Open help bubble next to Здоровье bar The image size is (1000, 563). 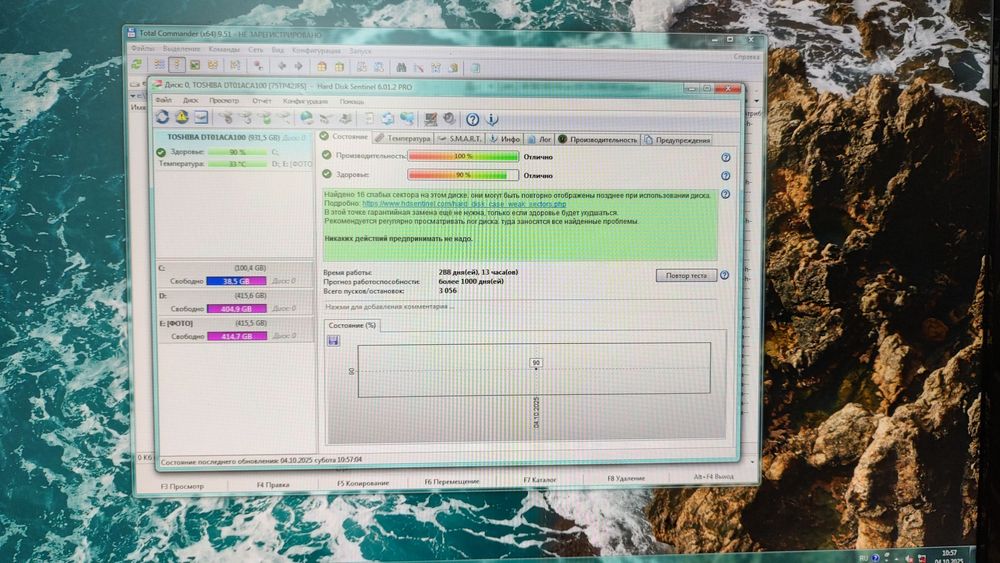tap(725, 176)
